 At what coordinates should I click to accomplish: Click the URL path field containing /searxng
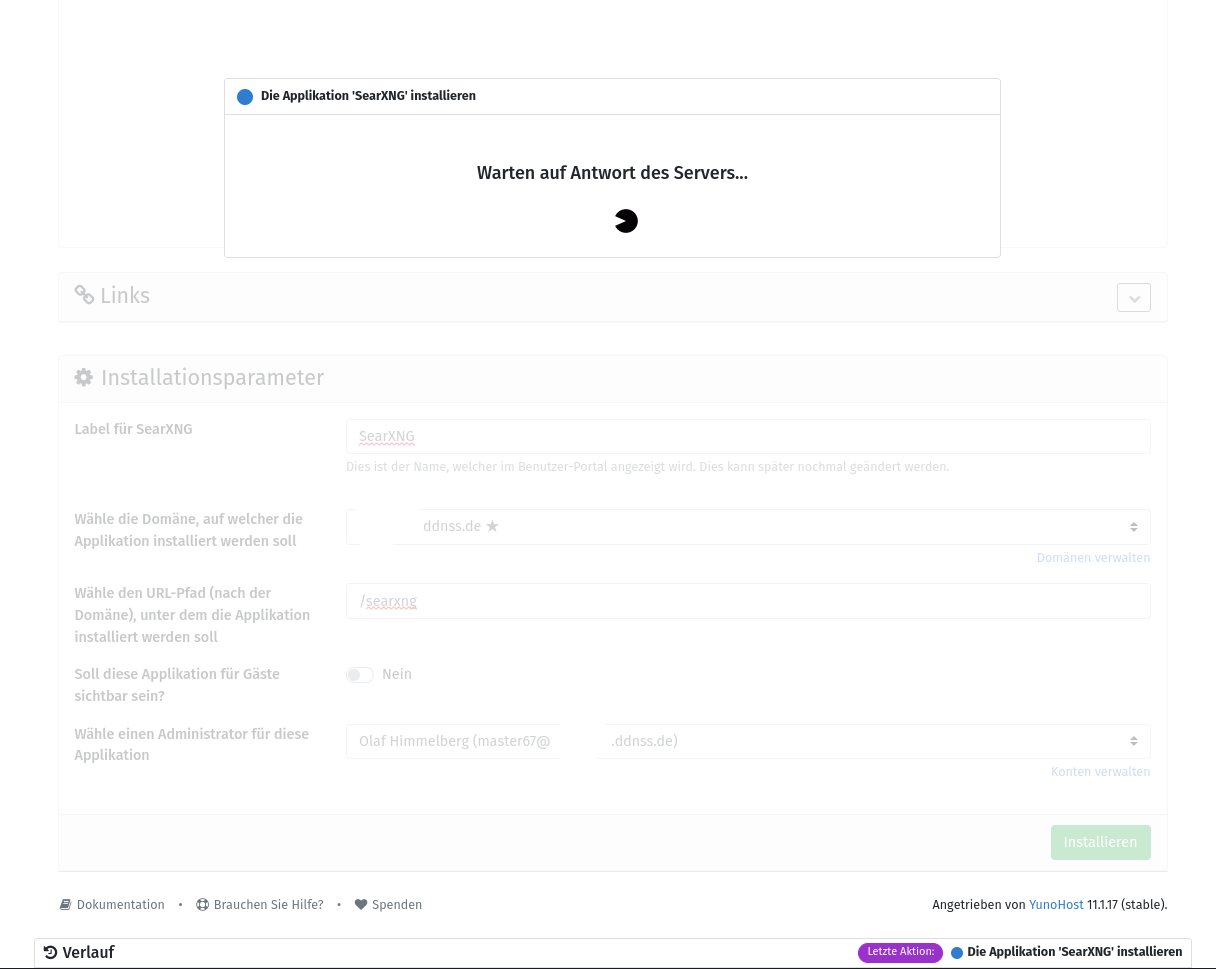[x=748, y=601]
